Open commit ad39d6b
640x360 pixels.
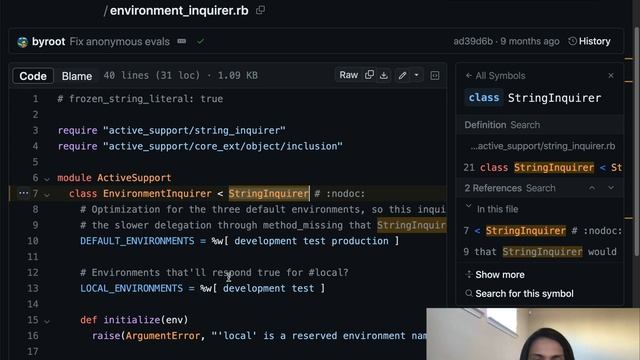click(473, 41)
